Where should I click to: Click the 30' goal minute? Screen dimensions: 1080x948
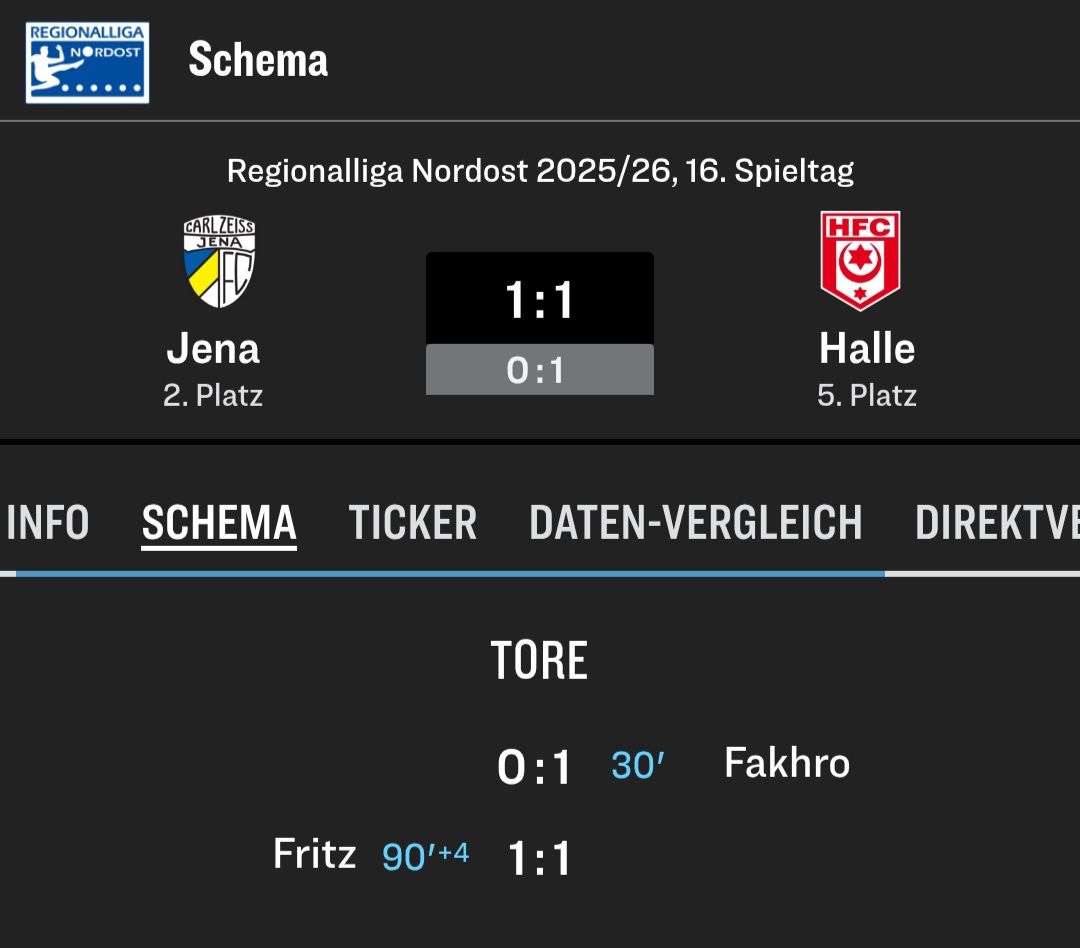click(638, 766)
